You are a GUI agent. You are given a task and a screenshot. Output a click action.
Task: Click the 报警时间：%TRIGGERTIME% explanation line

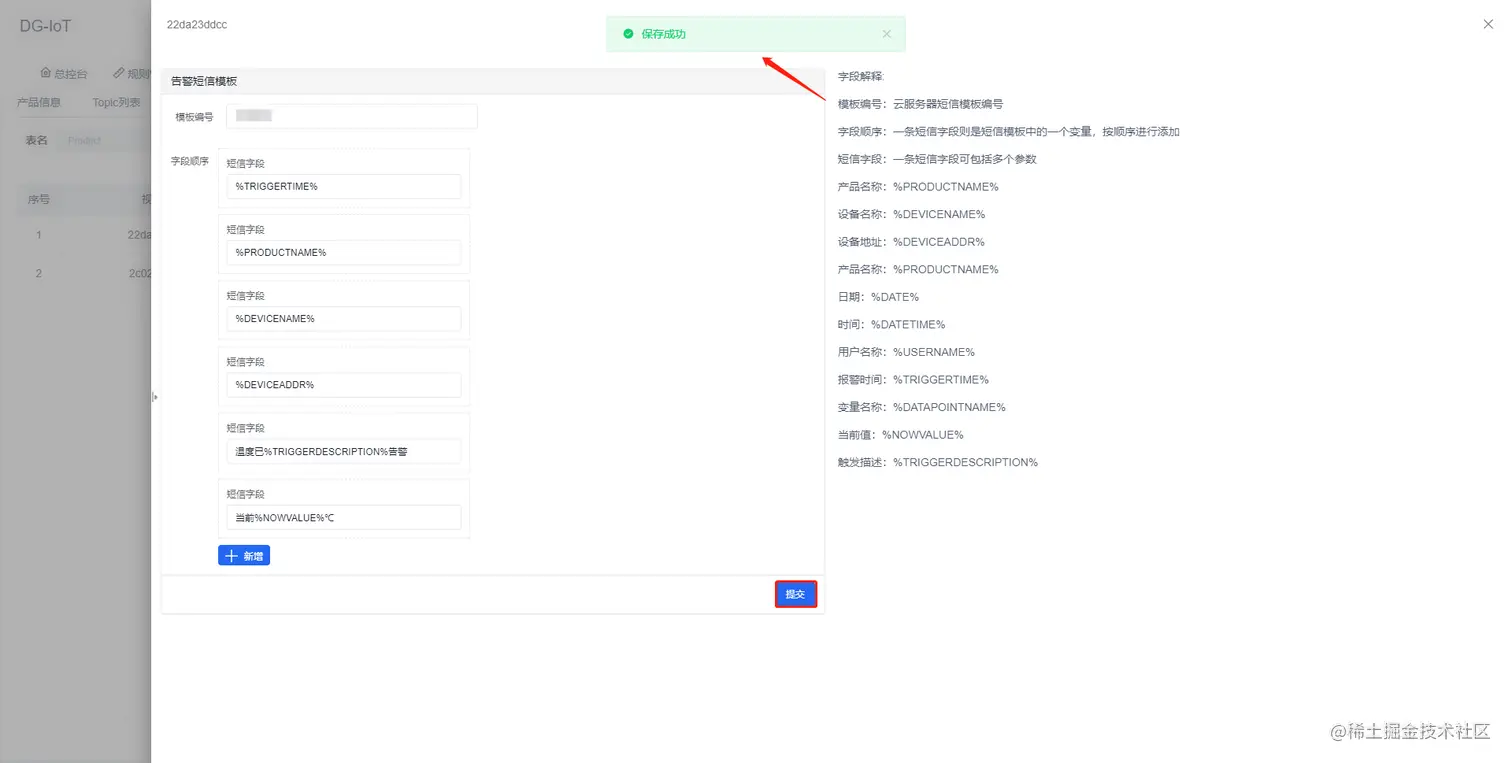(x=913, y=380)
